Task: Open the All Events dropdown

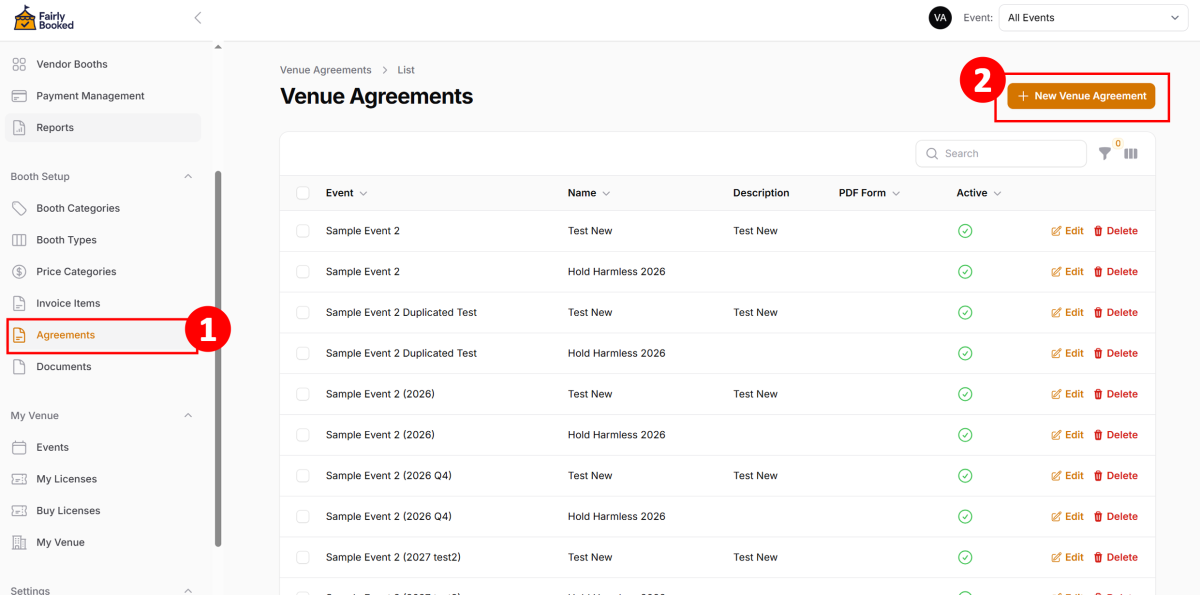Action: pos(1093,18)
